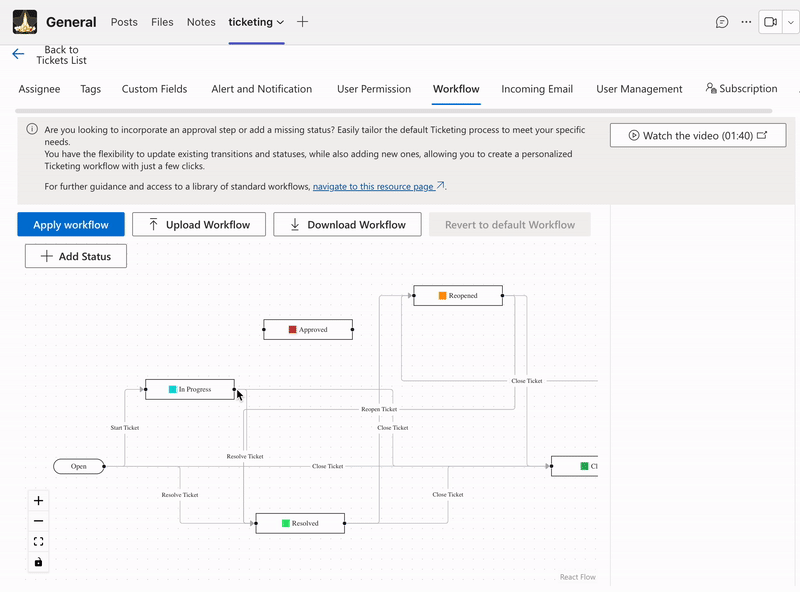Open the conversation chat icon

[x=722, y=22]
